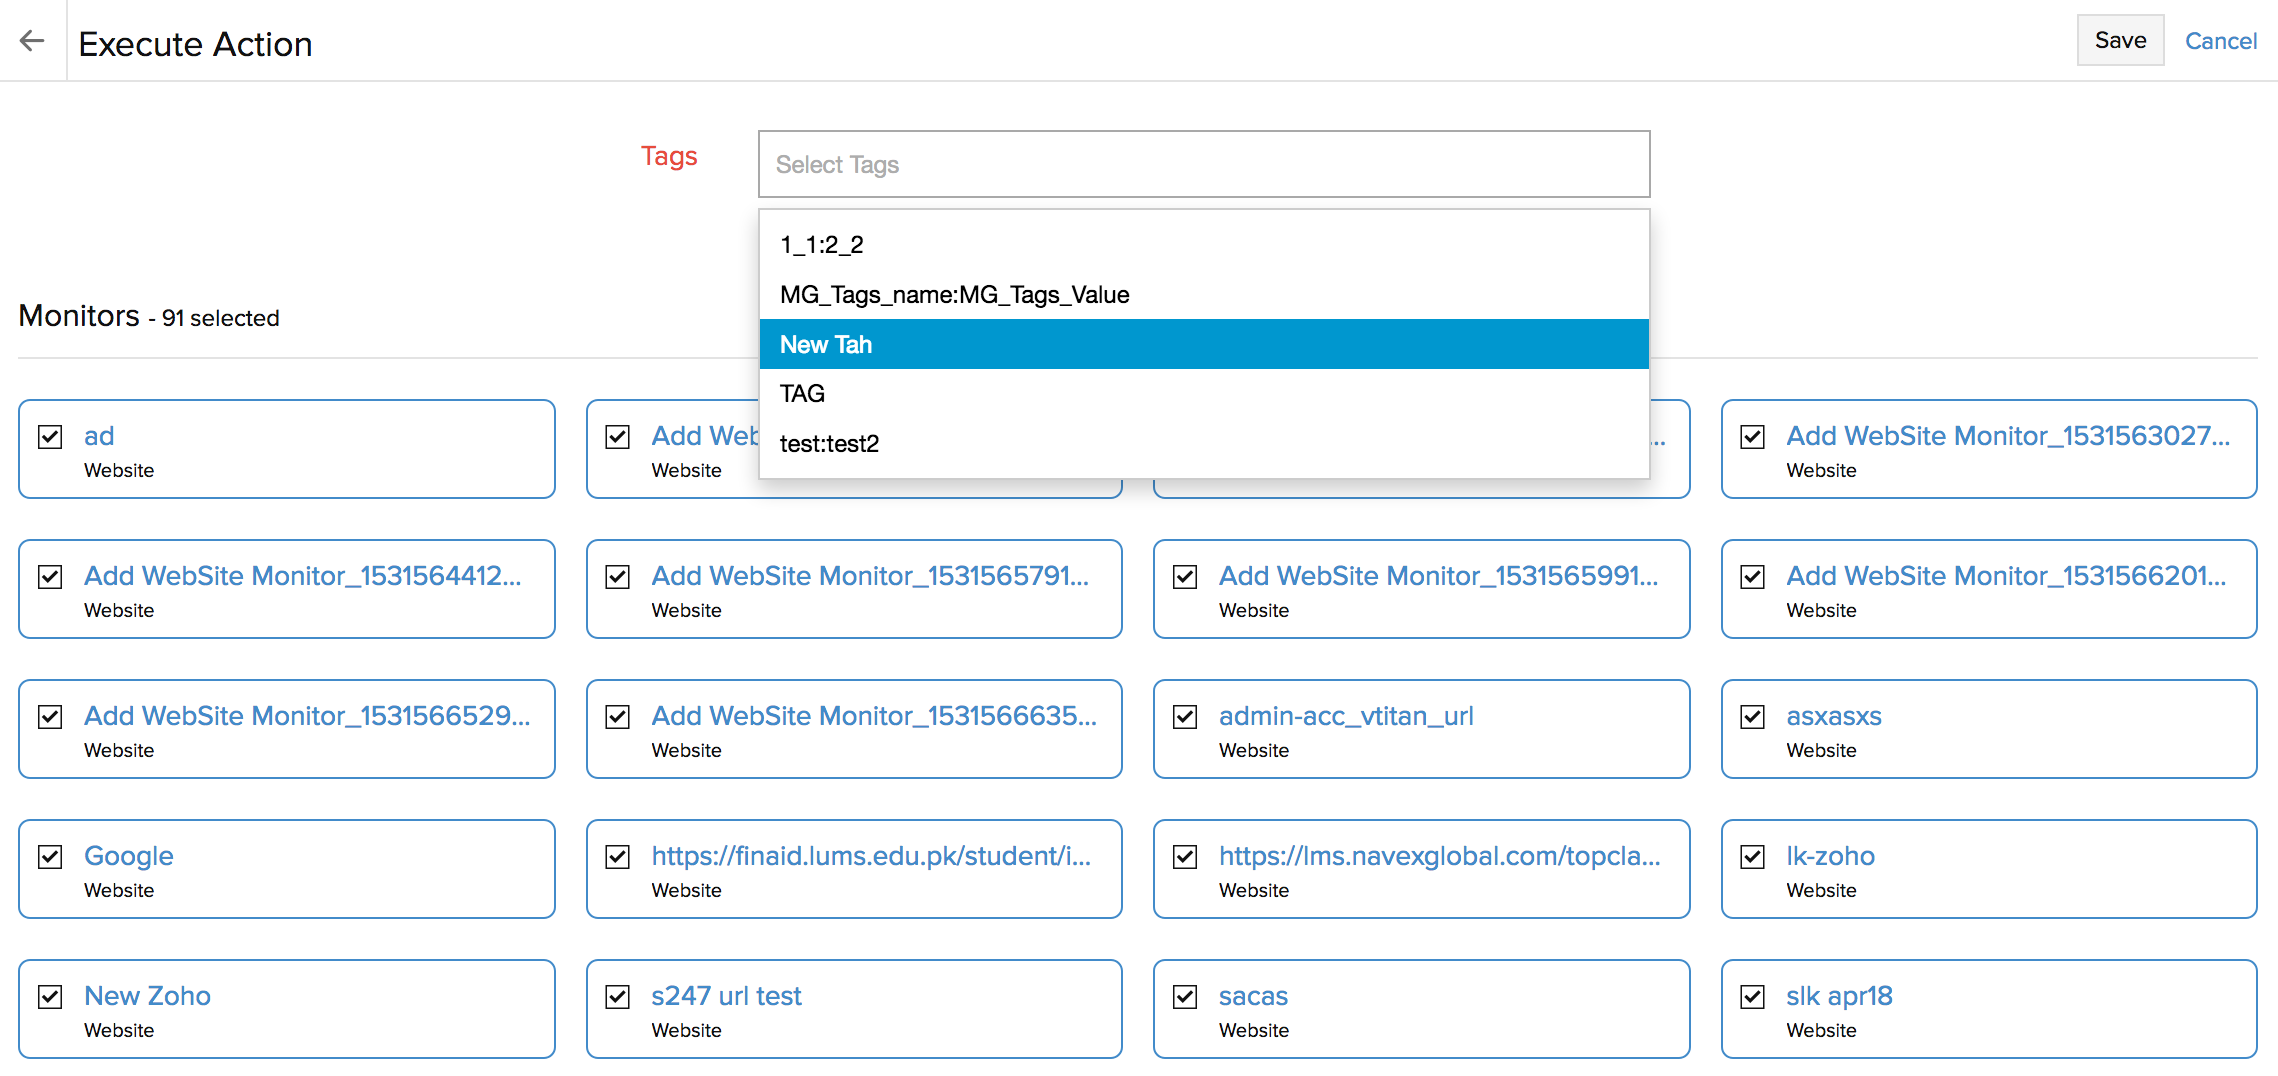The height and width of the screenshot is (1076, 2278).
Task: Choose the test:test2 tag entry
Action: (x=829, y=444)
